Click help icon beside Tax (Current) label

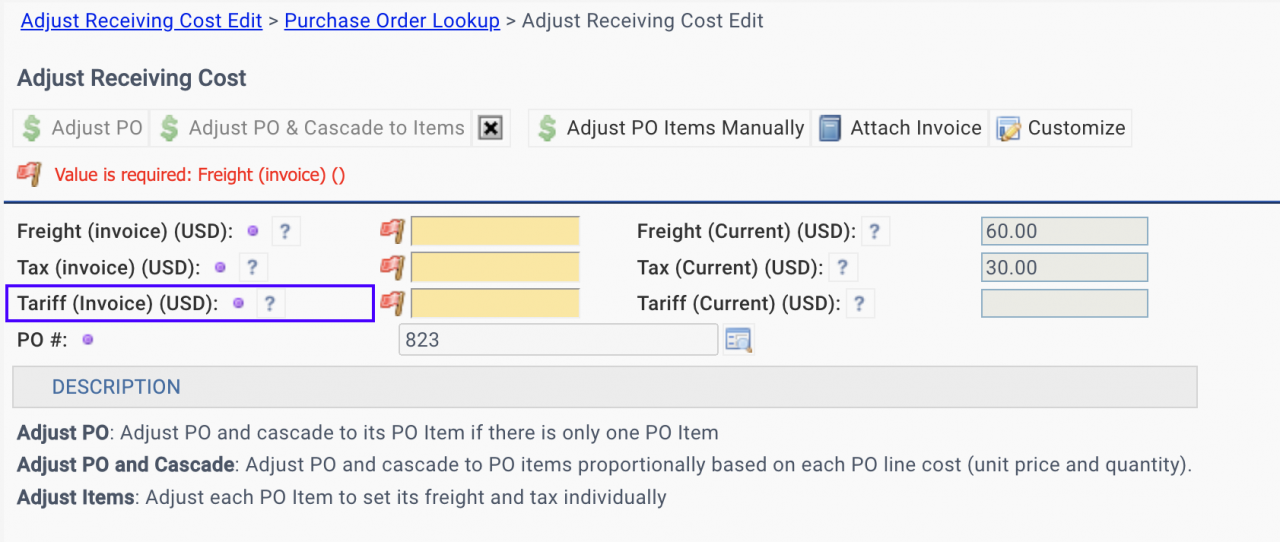click(x=842, y=268)
